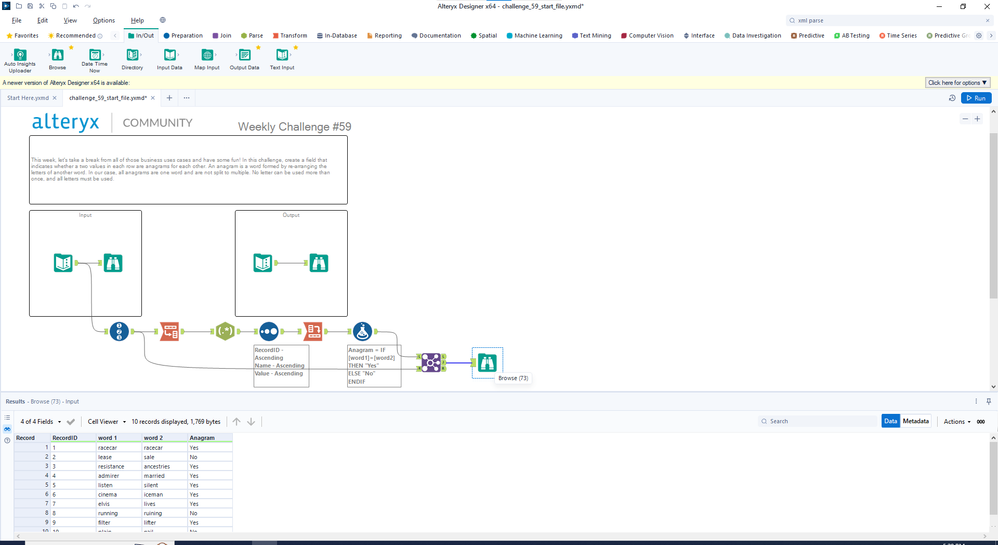This screenshot has height=545, width=998.
Task: Open the globe language icon
Action: 162,20
